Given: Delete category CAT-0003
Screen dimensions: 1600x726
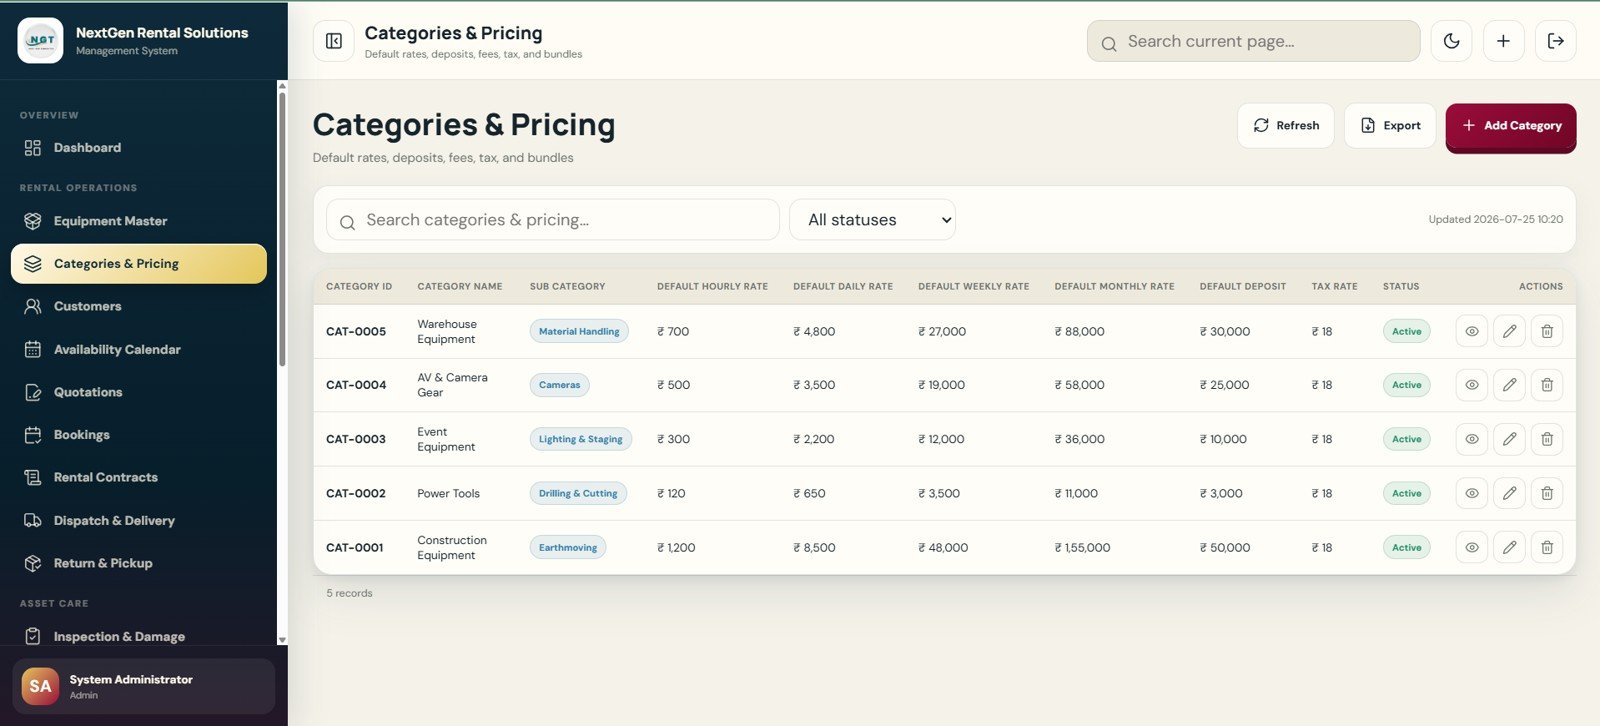Looking at the screenshot, I should 1547,439.
